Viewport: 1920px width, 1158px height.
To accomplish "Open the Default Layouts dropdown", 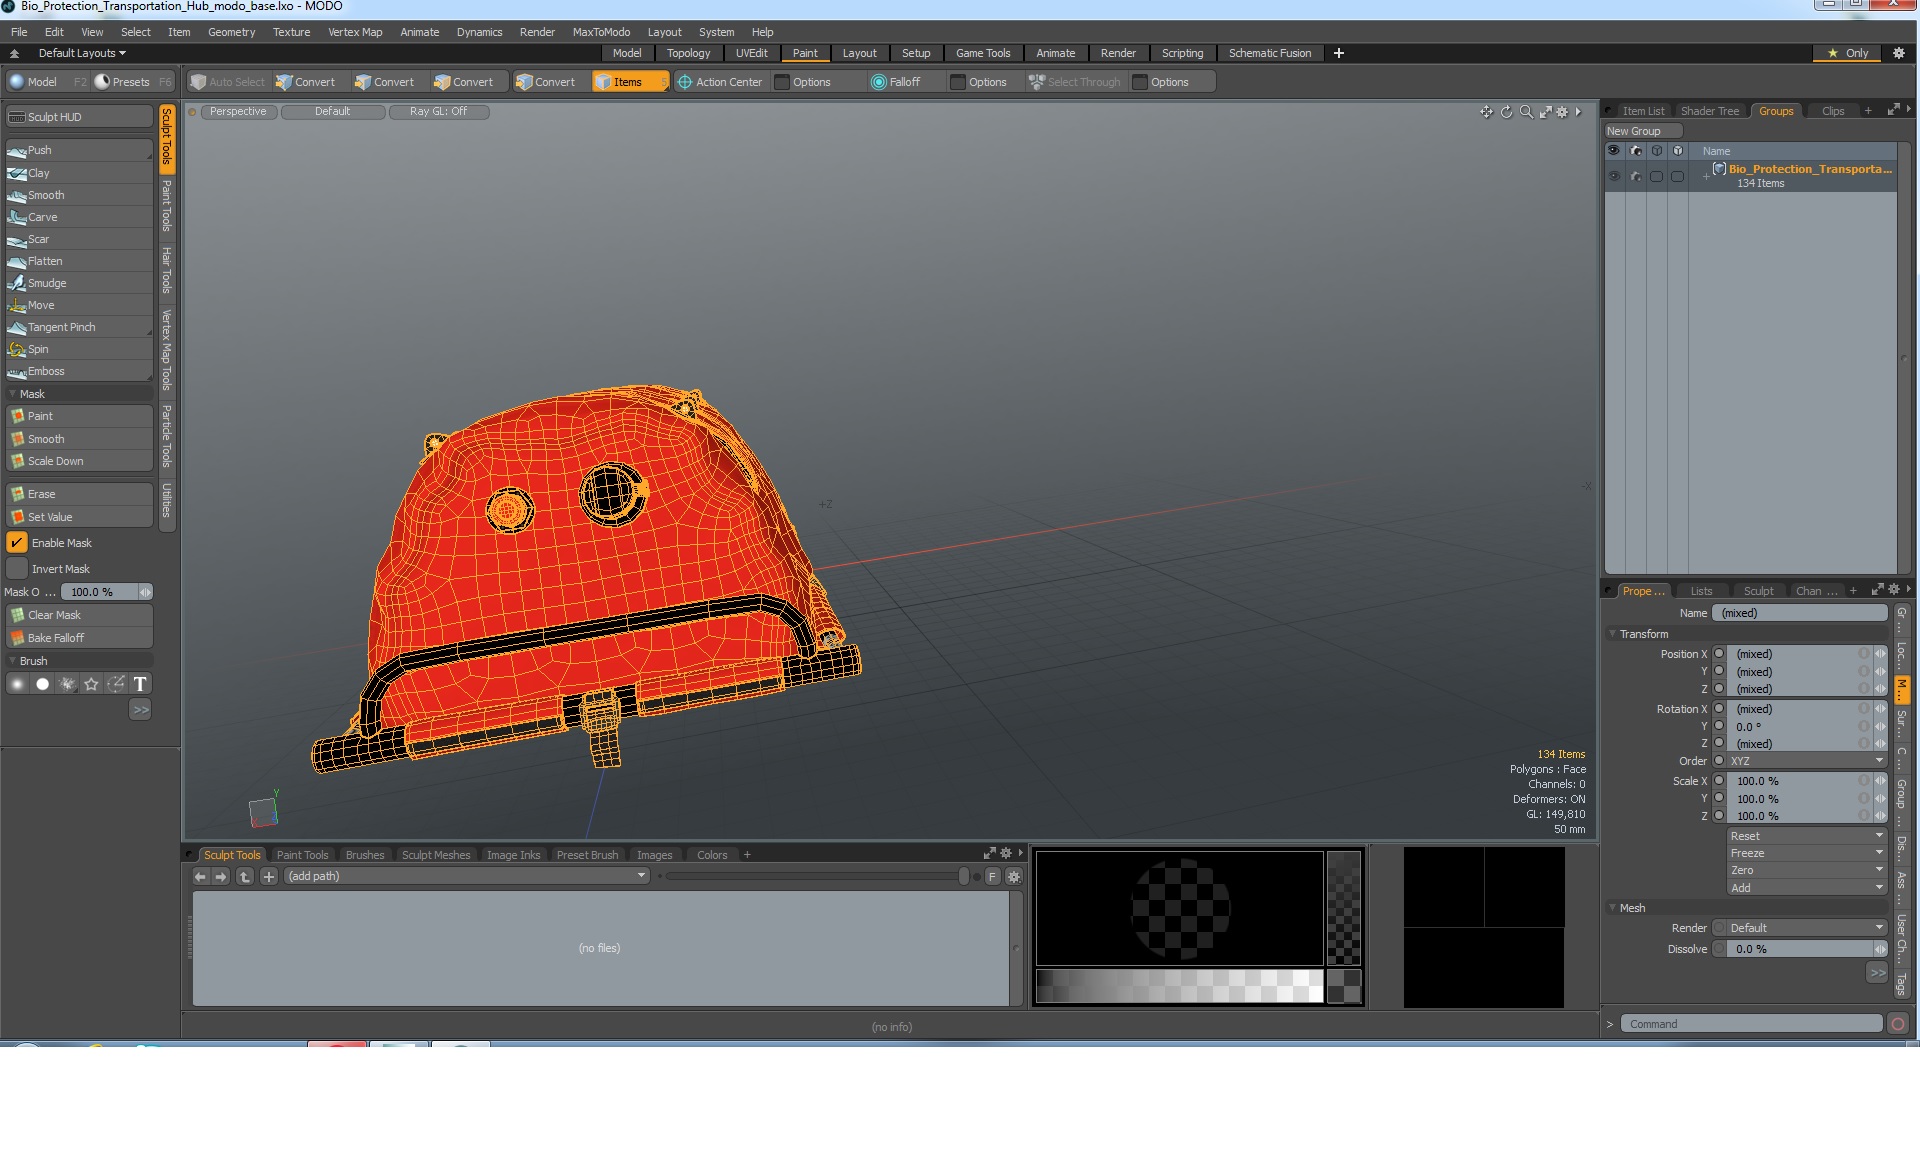I will [x=82, y=53].
